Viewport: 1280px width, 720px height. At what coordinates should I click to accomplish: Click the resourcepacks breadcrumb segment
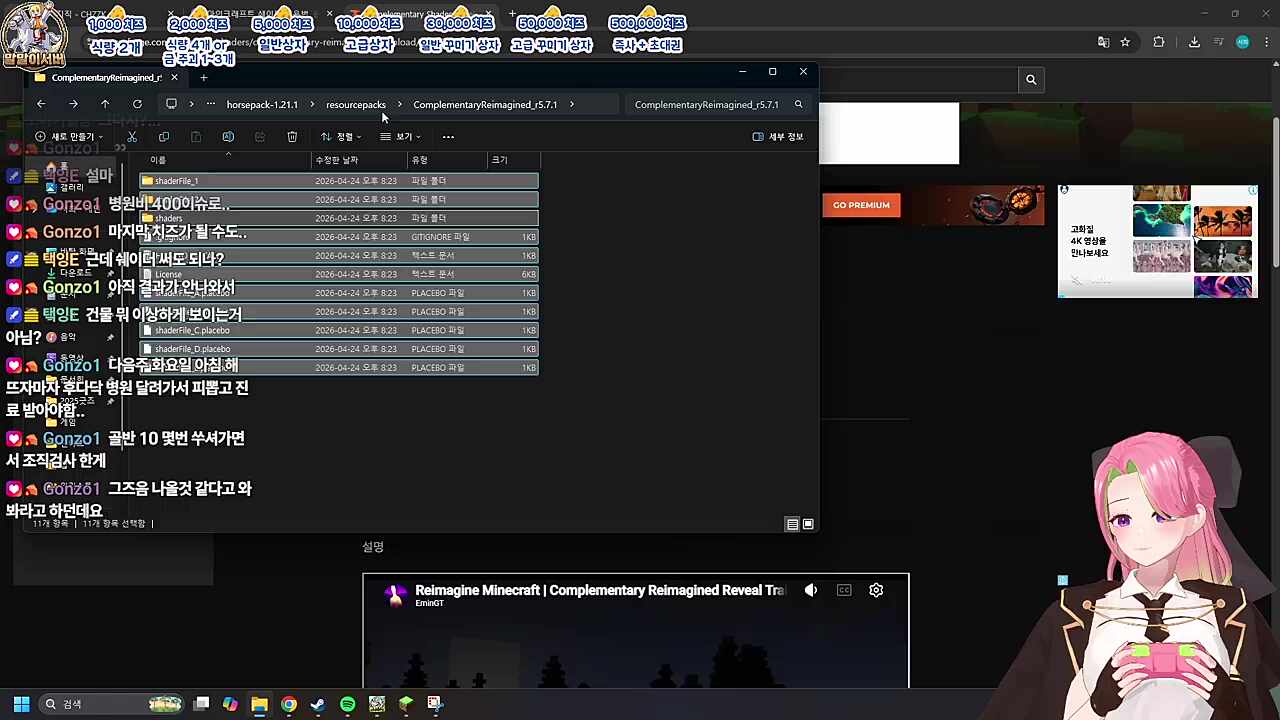point(355,104)
